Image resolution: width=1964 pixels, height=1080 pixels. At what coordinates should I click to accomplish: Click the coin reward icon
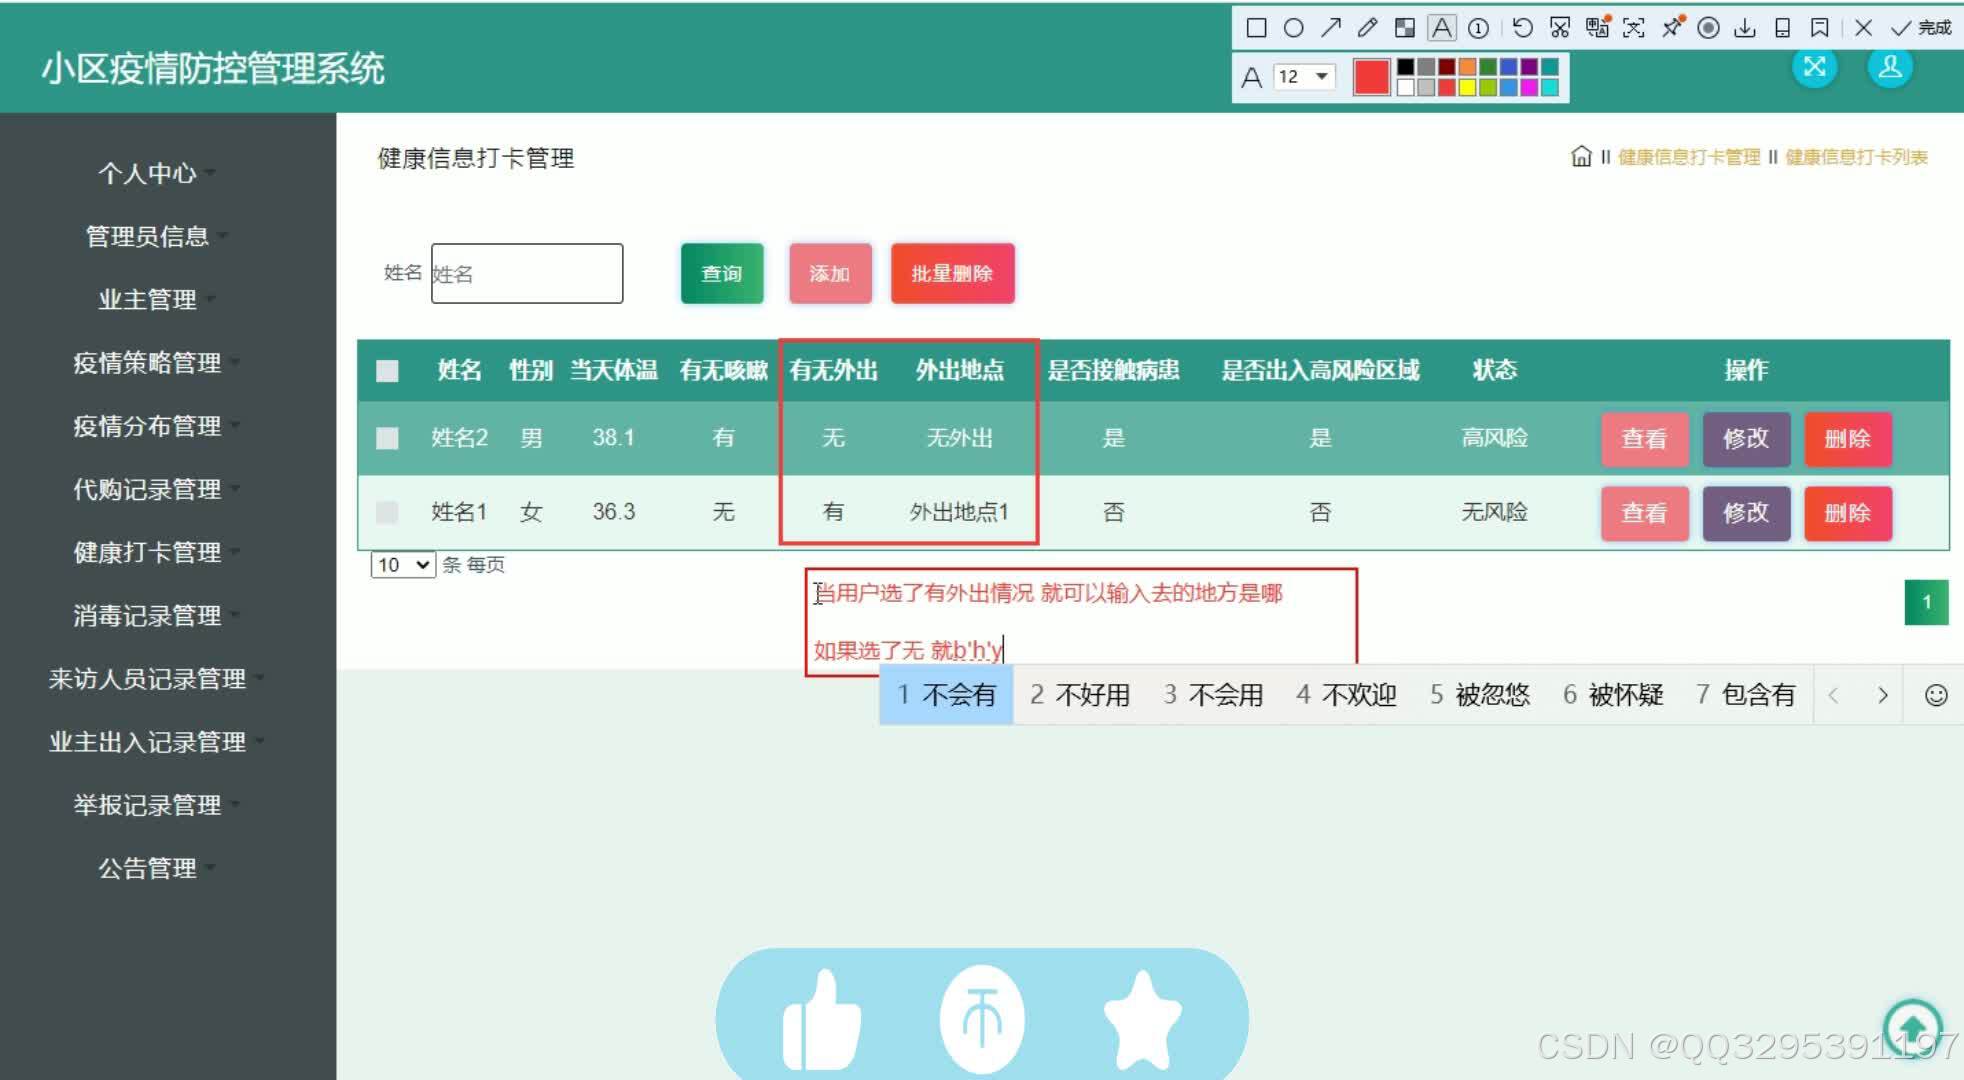982,1020
